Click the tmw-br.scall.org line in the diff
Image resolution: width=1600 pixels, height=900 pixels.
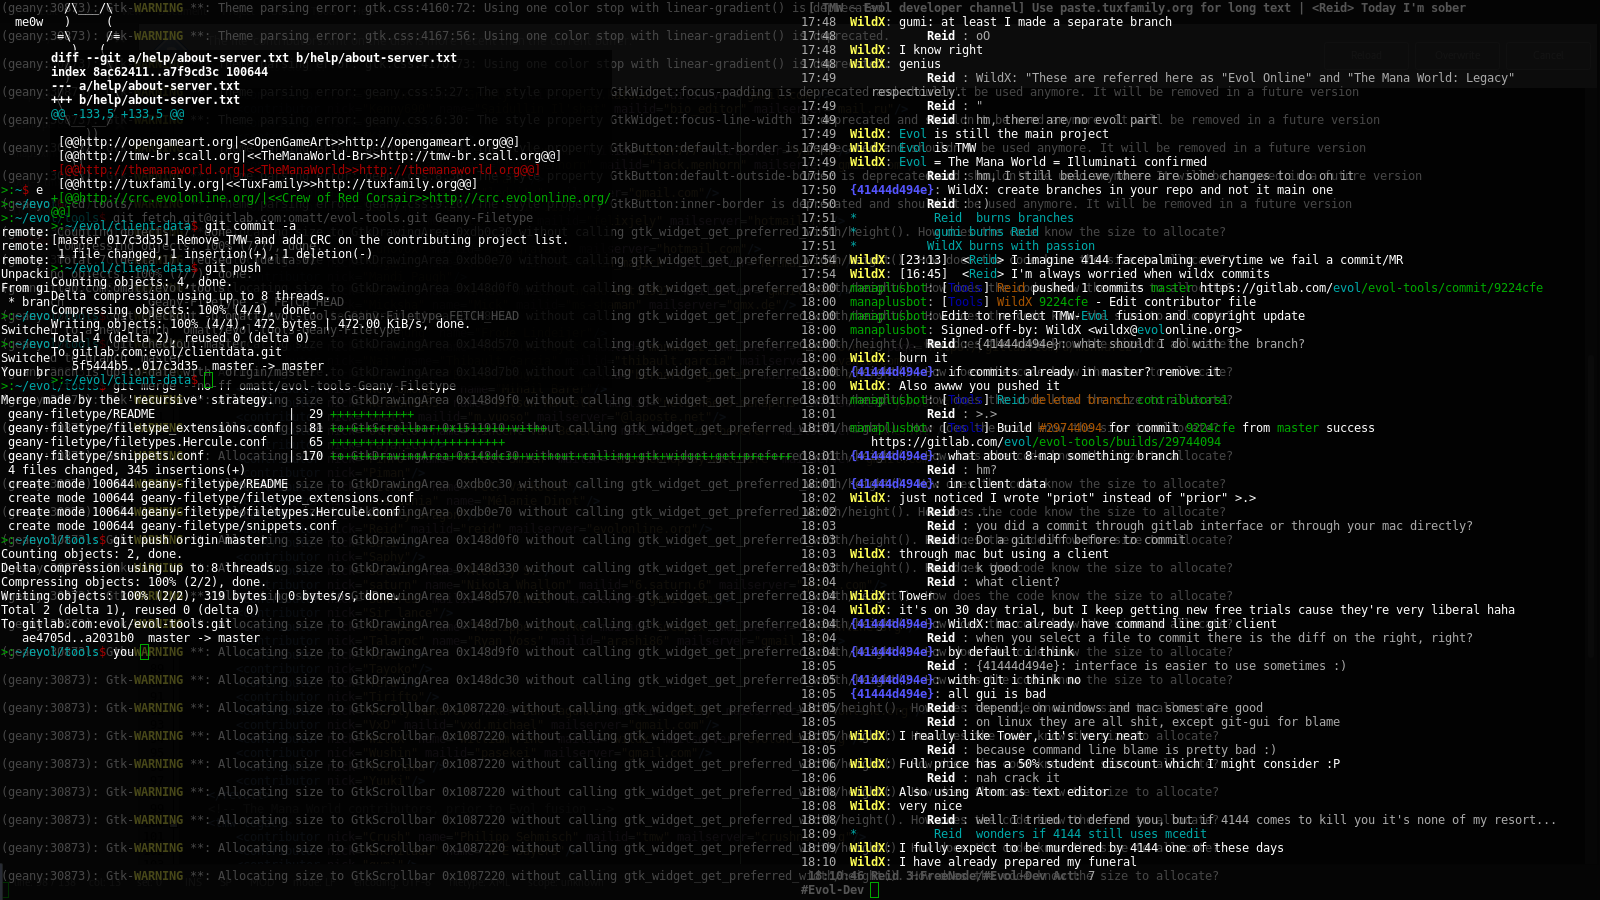tap(310, 156)
